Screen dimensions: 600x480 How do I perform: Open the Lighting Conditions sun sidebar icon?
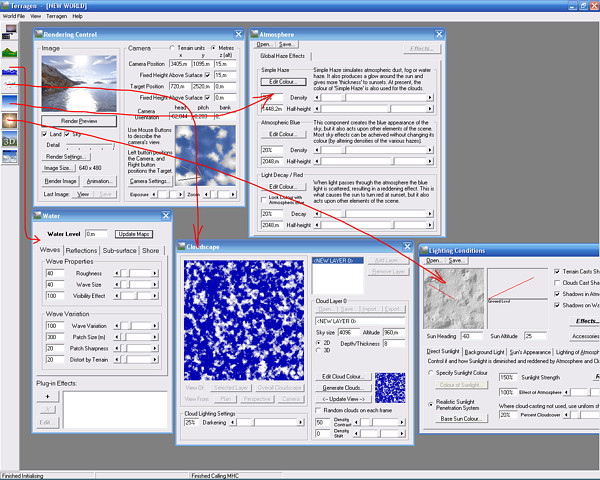pos(10,121)
